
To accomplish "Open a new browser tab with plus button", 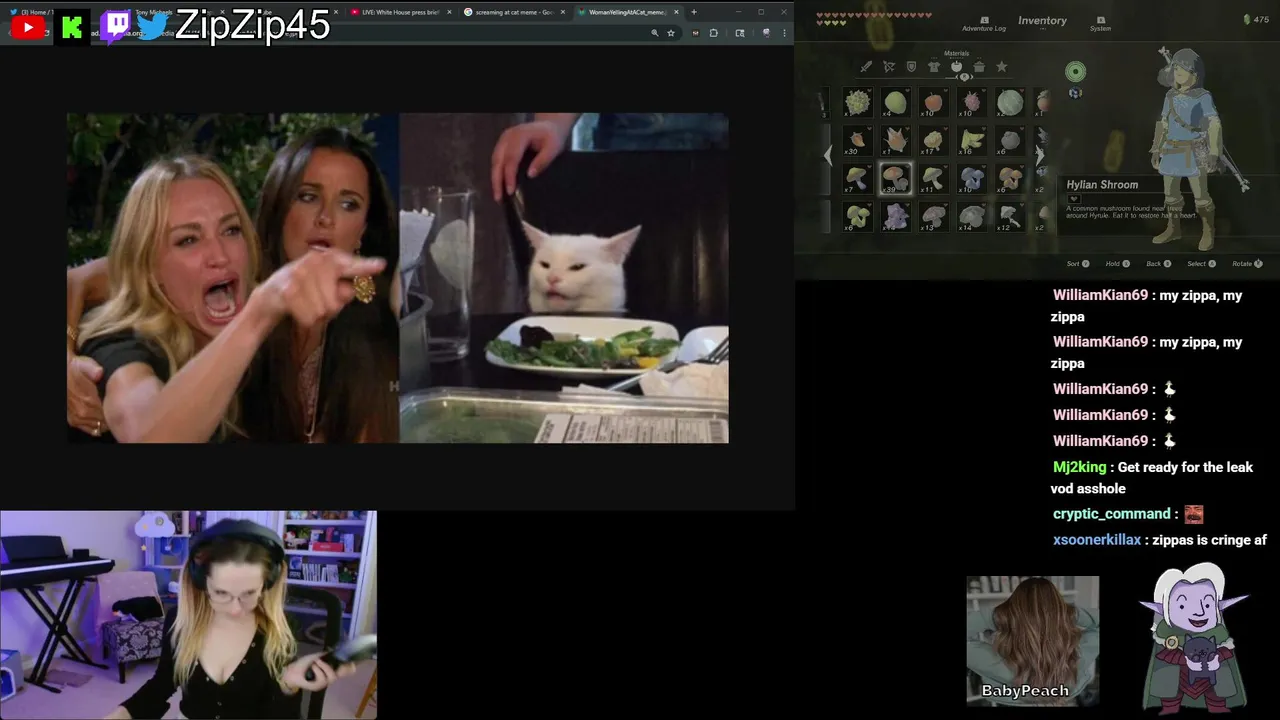I will point(694,12).
